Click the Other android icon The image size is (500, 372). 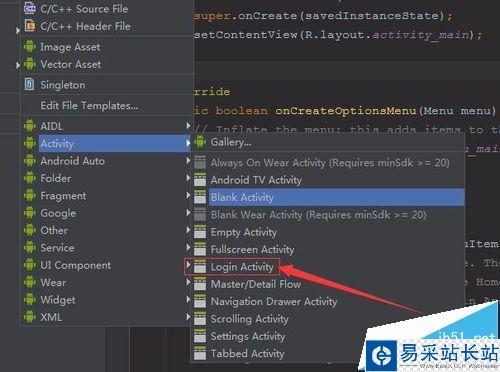[30, 230]
